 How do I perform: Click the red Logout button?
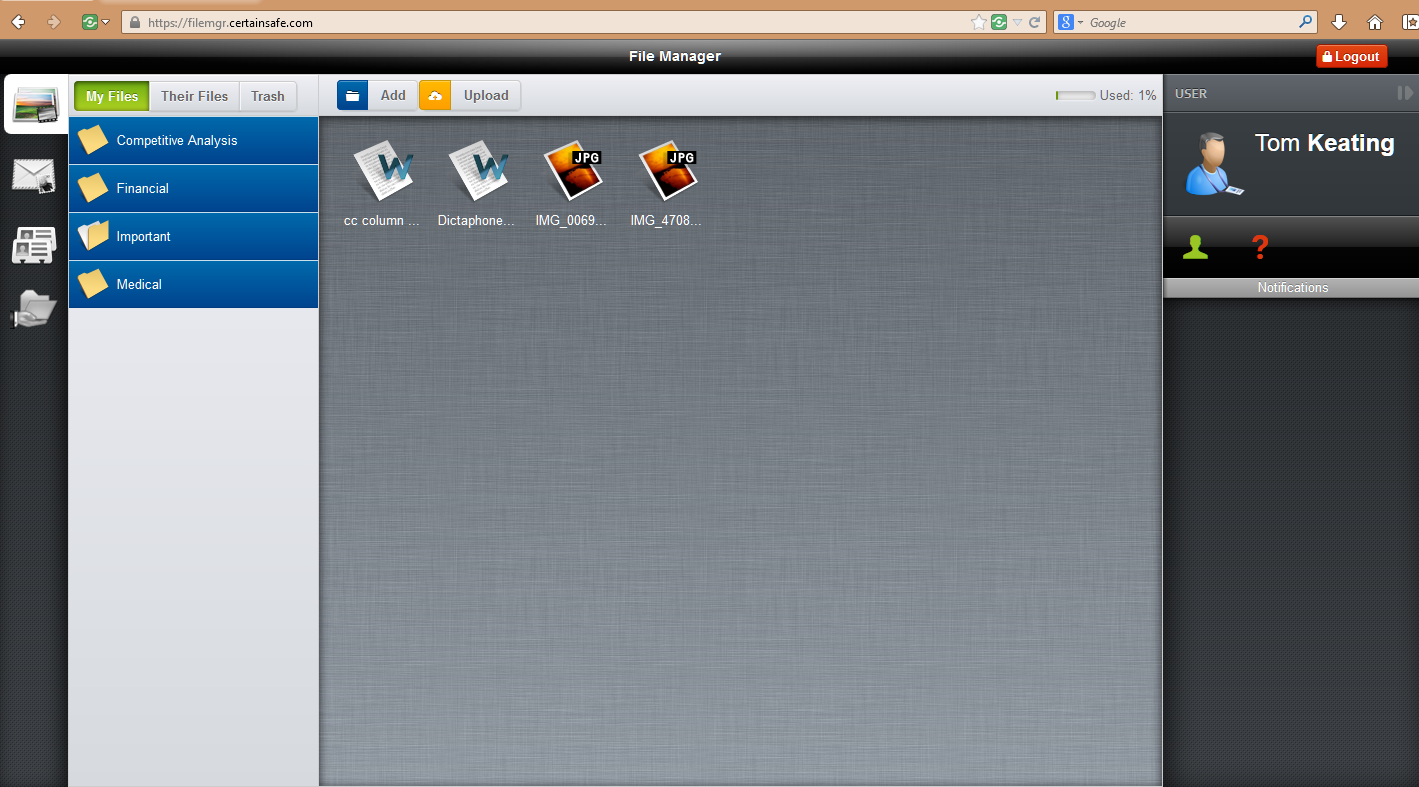pyautogui.click(x=1351, y=57)
